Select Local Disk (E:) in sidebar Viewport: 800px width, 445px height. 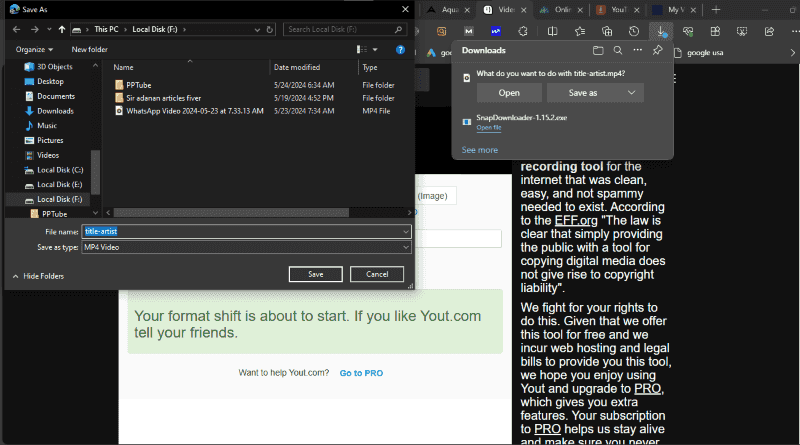60,185
